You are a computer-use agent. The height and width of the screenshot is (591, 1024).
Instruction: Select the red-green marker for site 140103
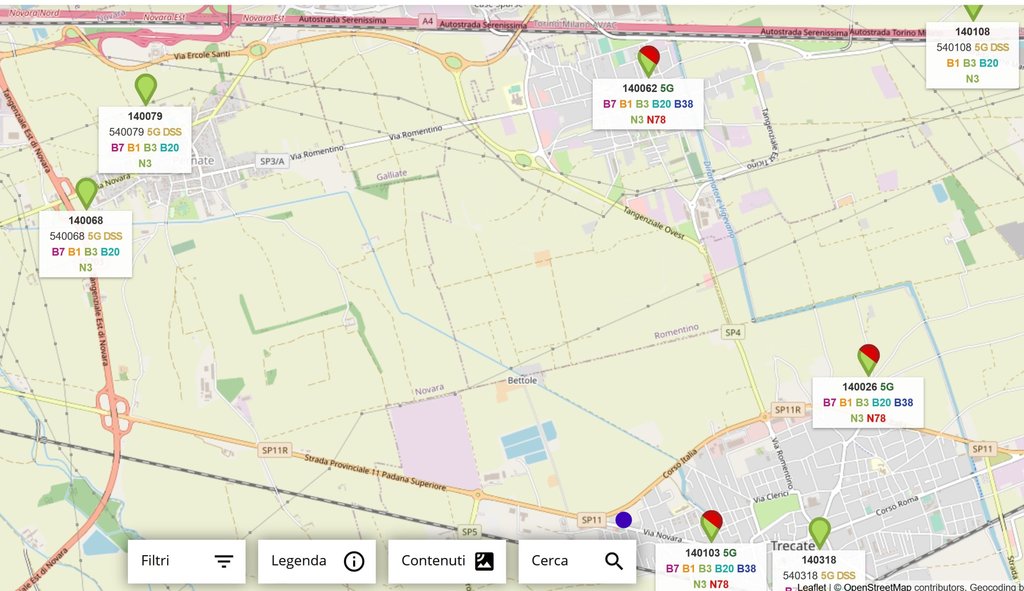711,526
